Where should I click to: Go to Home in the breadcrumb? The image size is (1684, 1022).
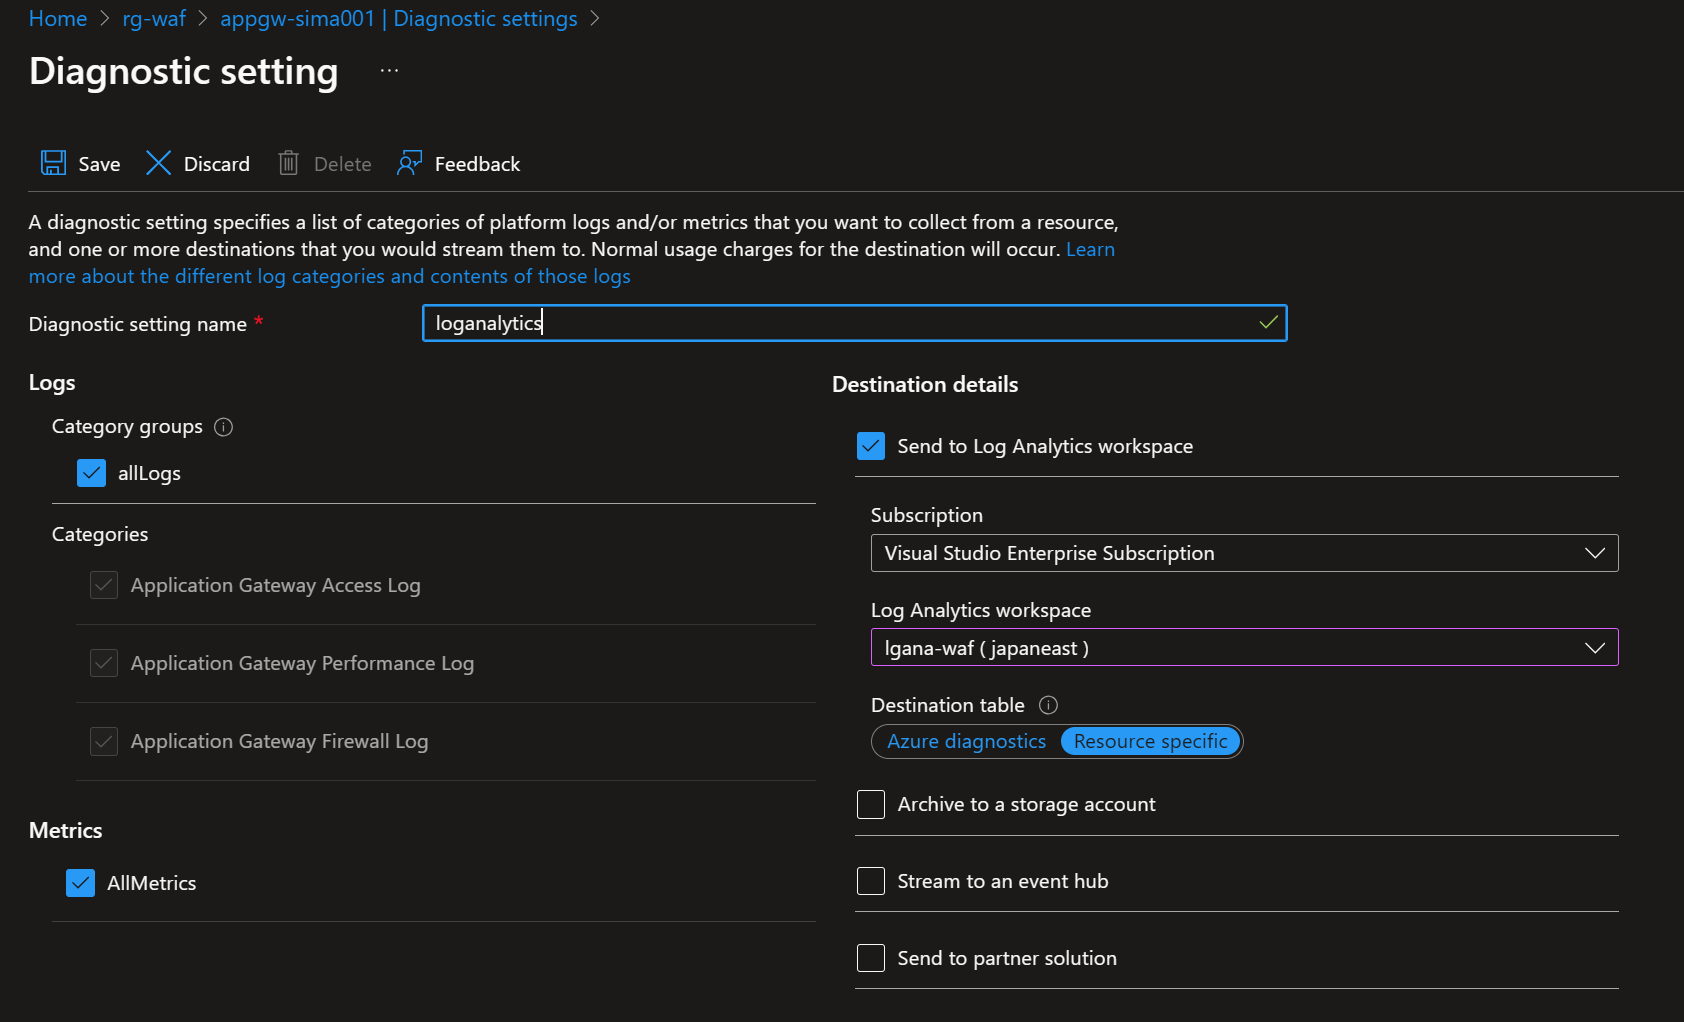click(x=58, y=19)
